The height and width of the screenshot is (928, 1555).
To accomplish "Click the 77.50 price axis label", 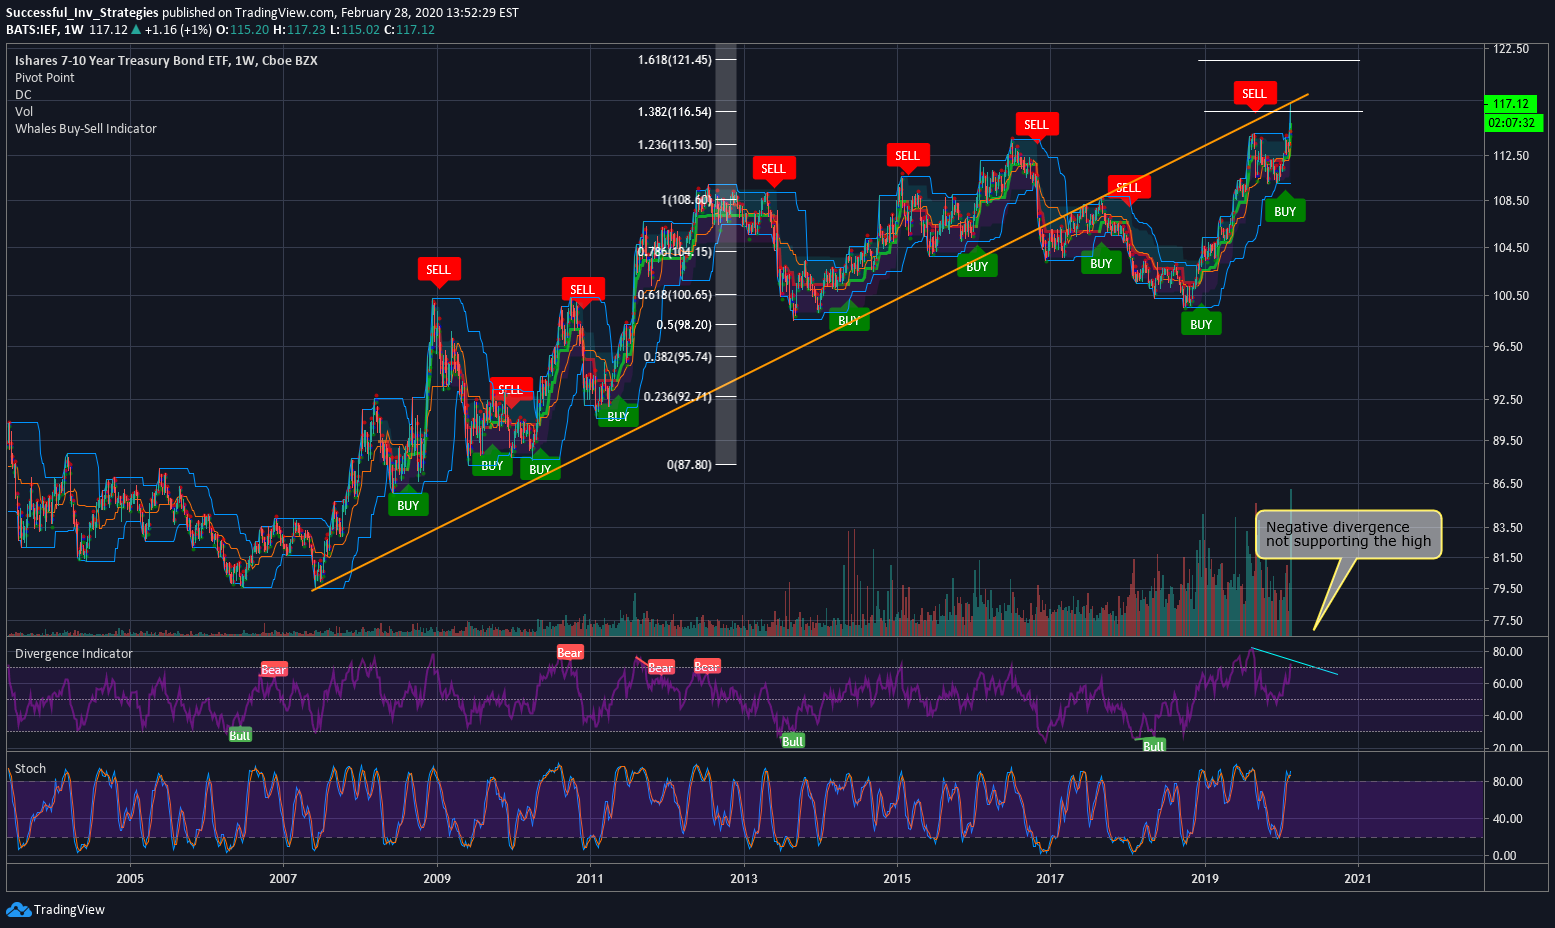I will pyautogui.click(x=1508, y=621).
